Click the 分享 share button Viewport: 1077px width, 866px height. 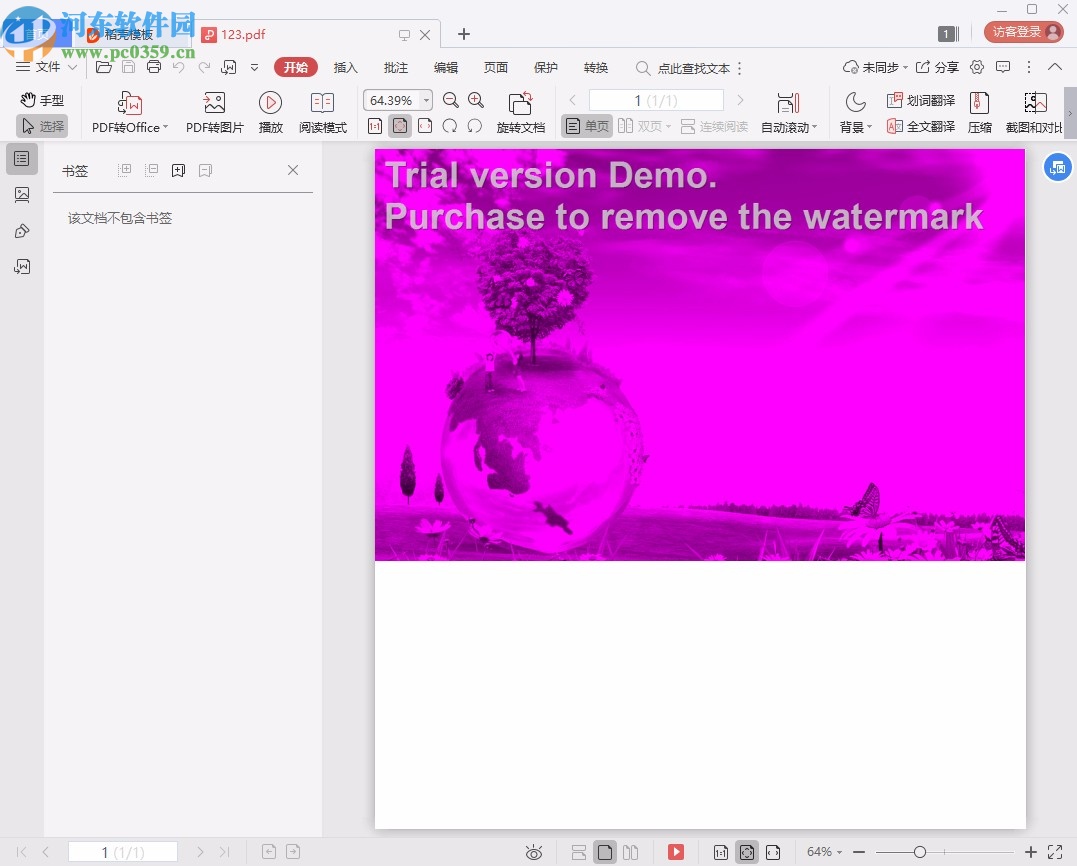[938, 68]
